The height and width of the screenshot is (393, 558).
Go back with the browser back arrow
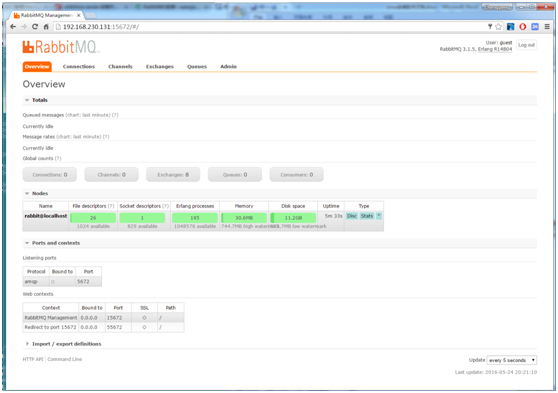coord(13,27)
